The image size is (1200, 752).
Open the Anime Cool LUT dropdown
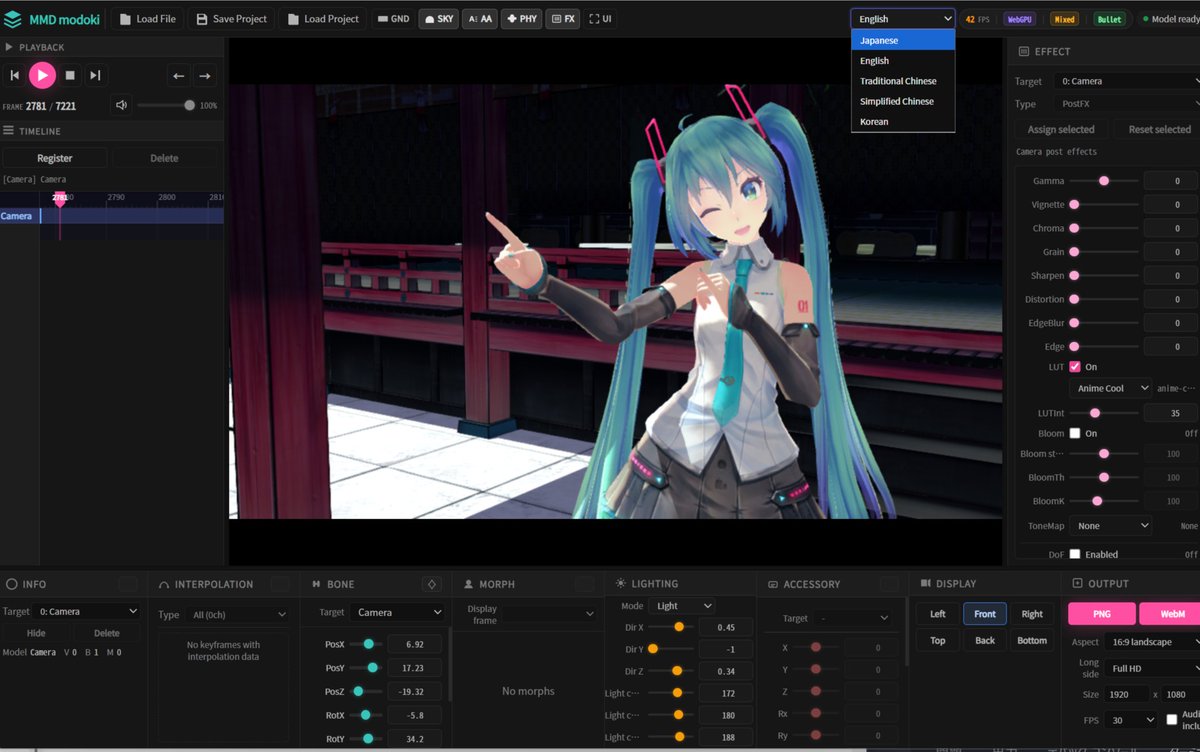click(1110, 388)
